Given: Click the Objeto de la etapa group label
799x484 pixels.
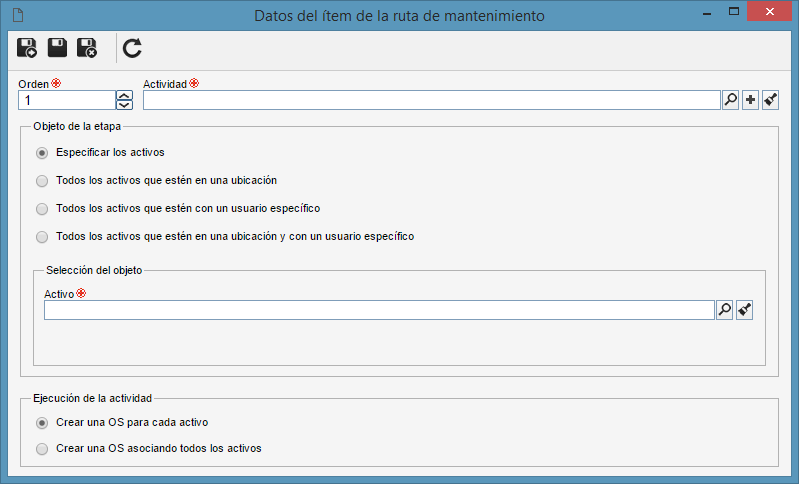Looking at the screenshot, I should [x=77, y=126].
